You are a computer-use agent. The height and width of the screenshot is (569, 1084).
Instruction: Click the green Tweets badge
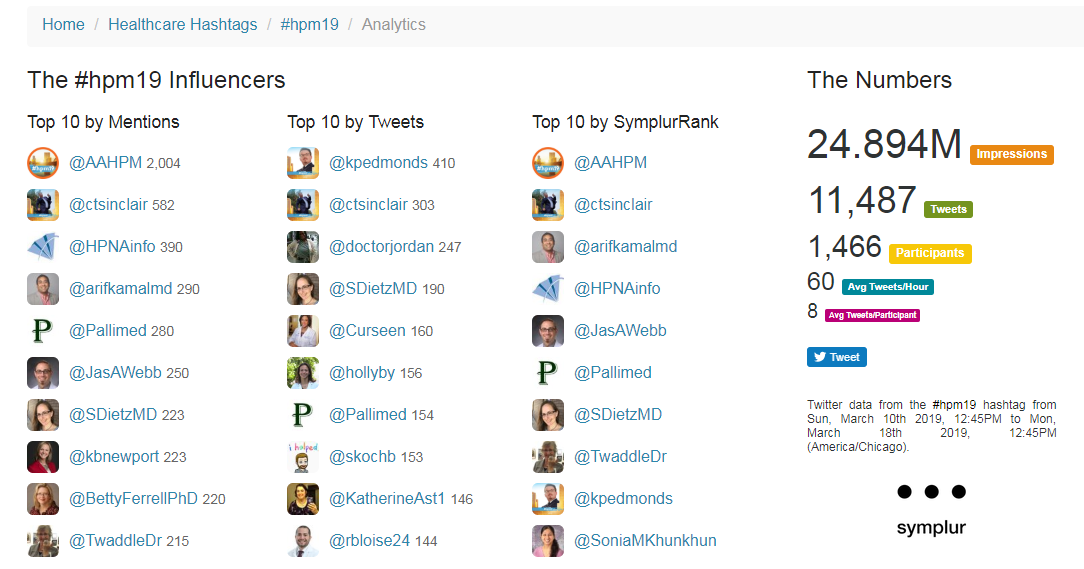[948, 209]
